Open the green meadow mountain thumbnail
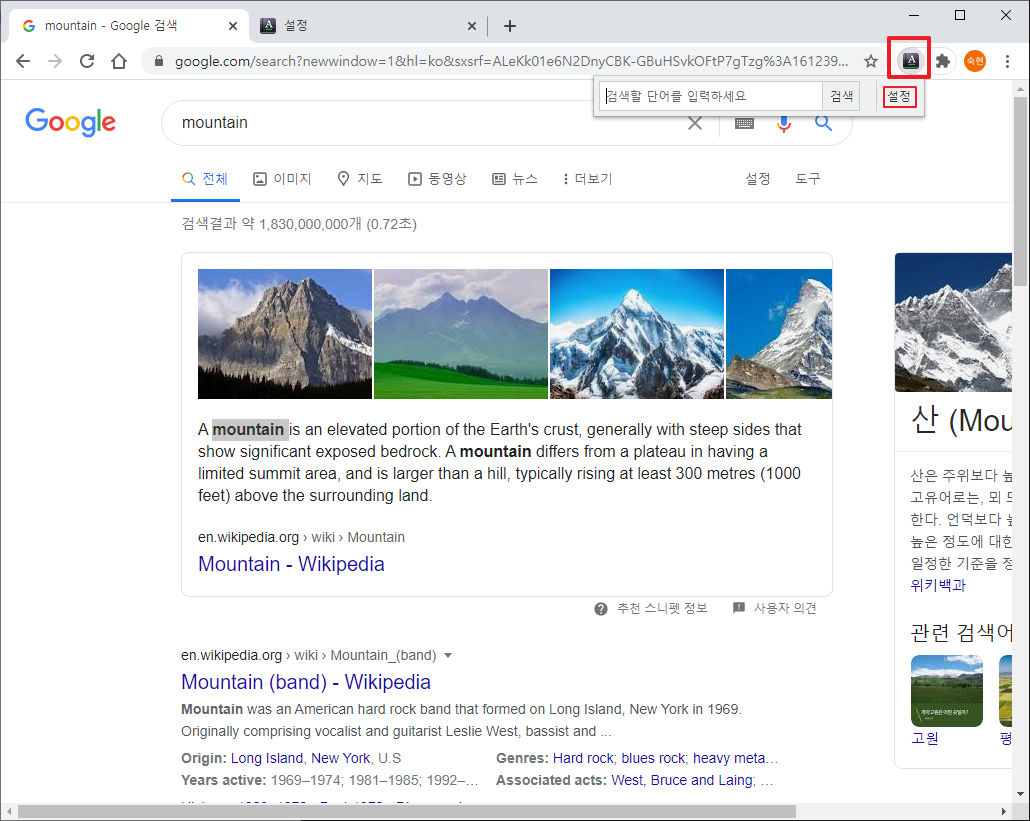This screenshot has height=821, width=1030. click(x=460, y=334)
